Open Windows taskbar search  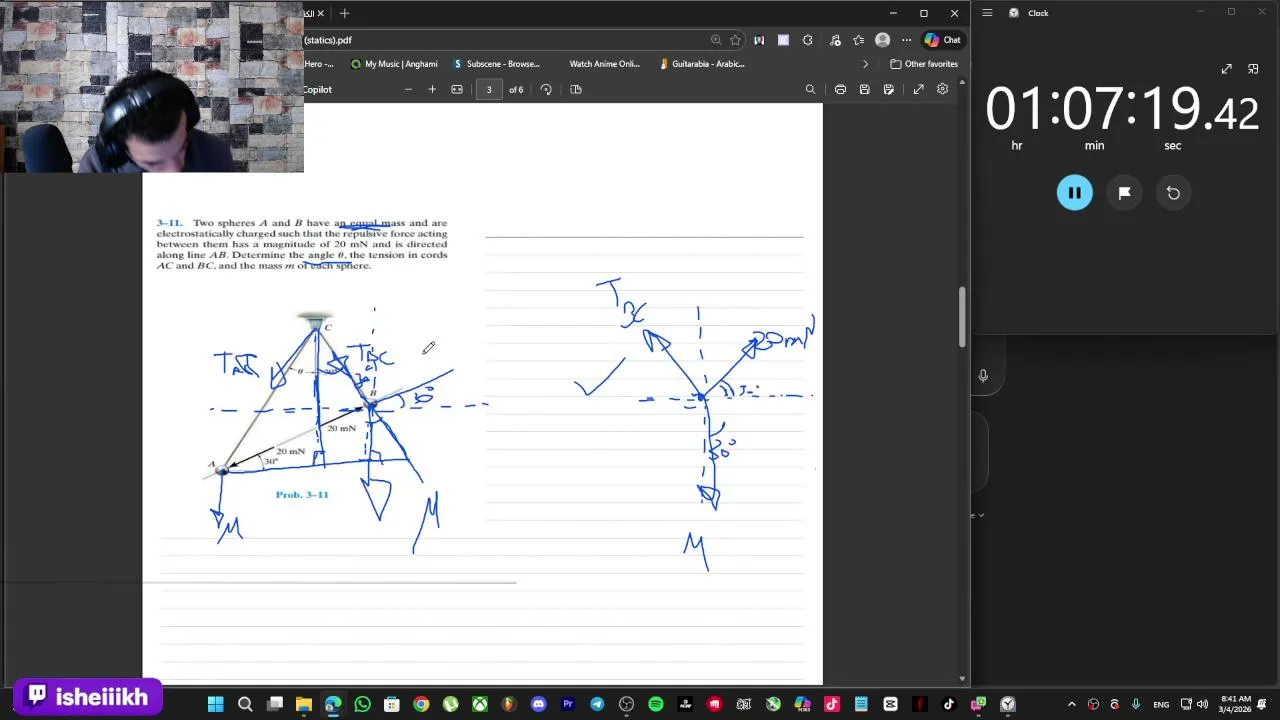coord(245,704)
